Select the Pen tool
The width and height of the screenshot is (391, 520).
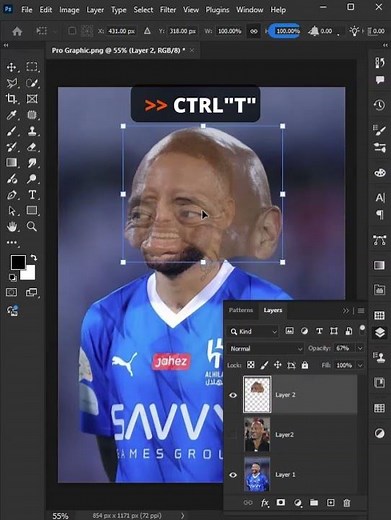tap(12, 195)
